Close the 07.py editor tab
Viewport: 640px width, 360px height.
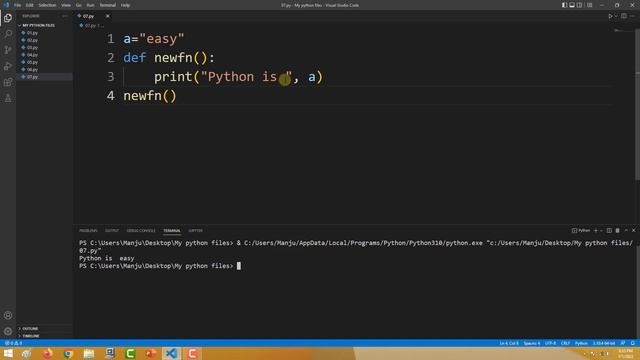pos(107,16)
